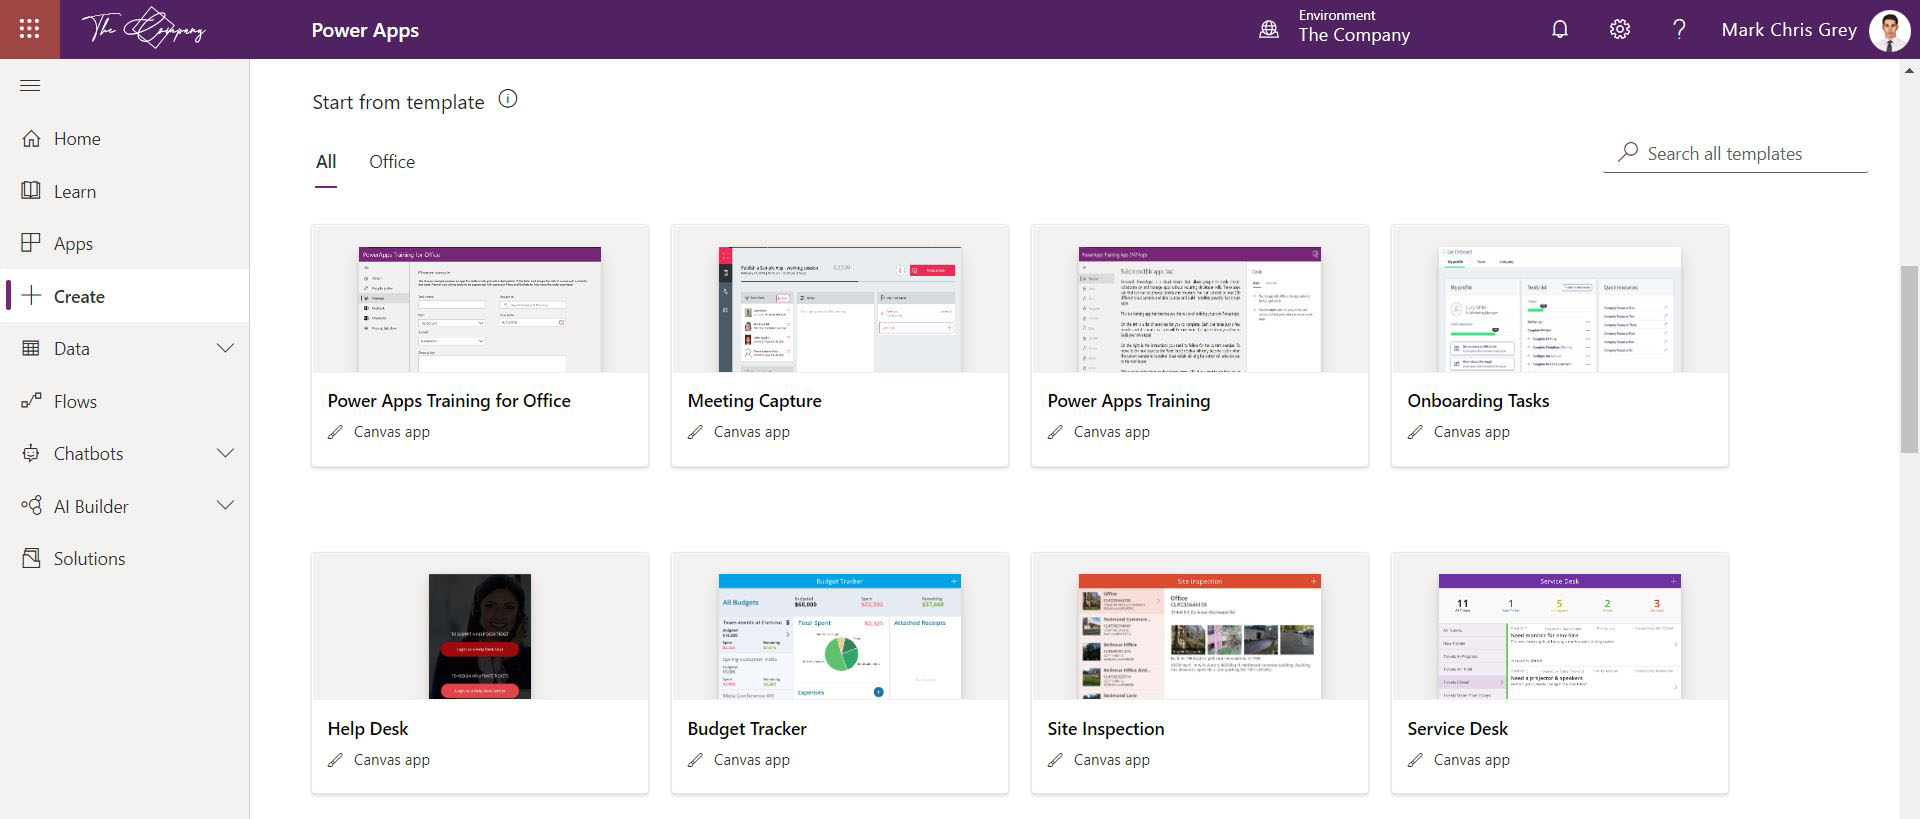Expand the Data section chevron
This screenshot has height=819, width=1920.
(225, 348)
